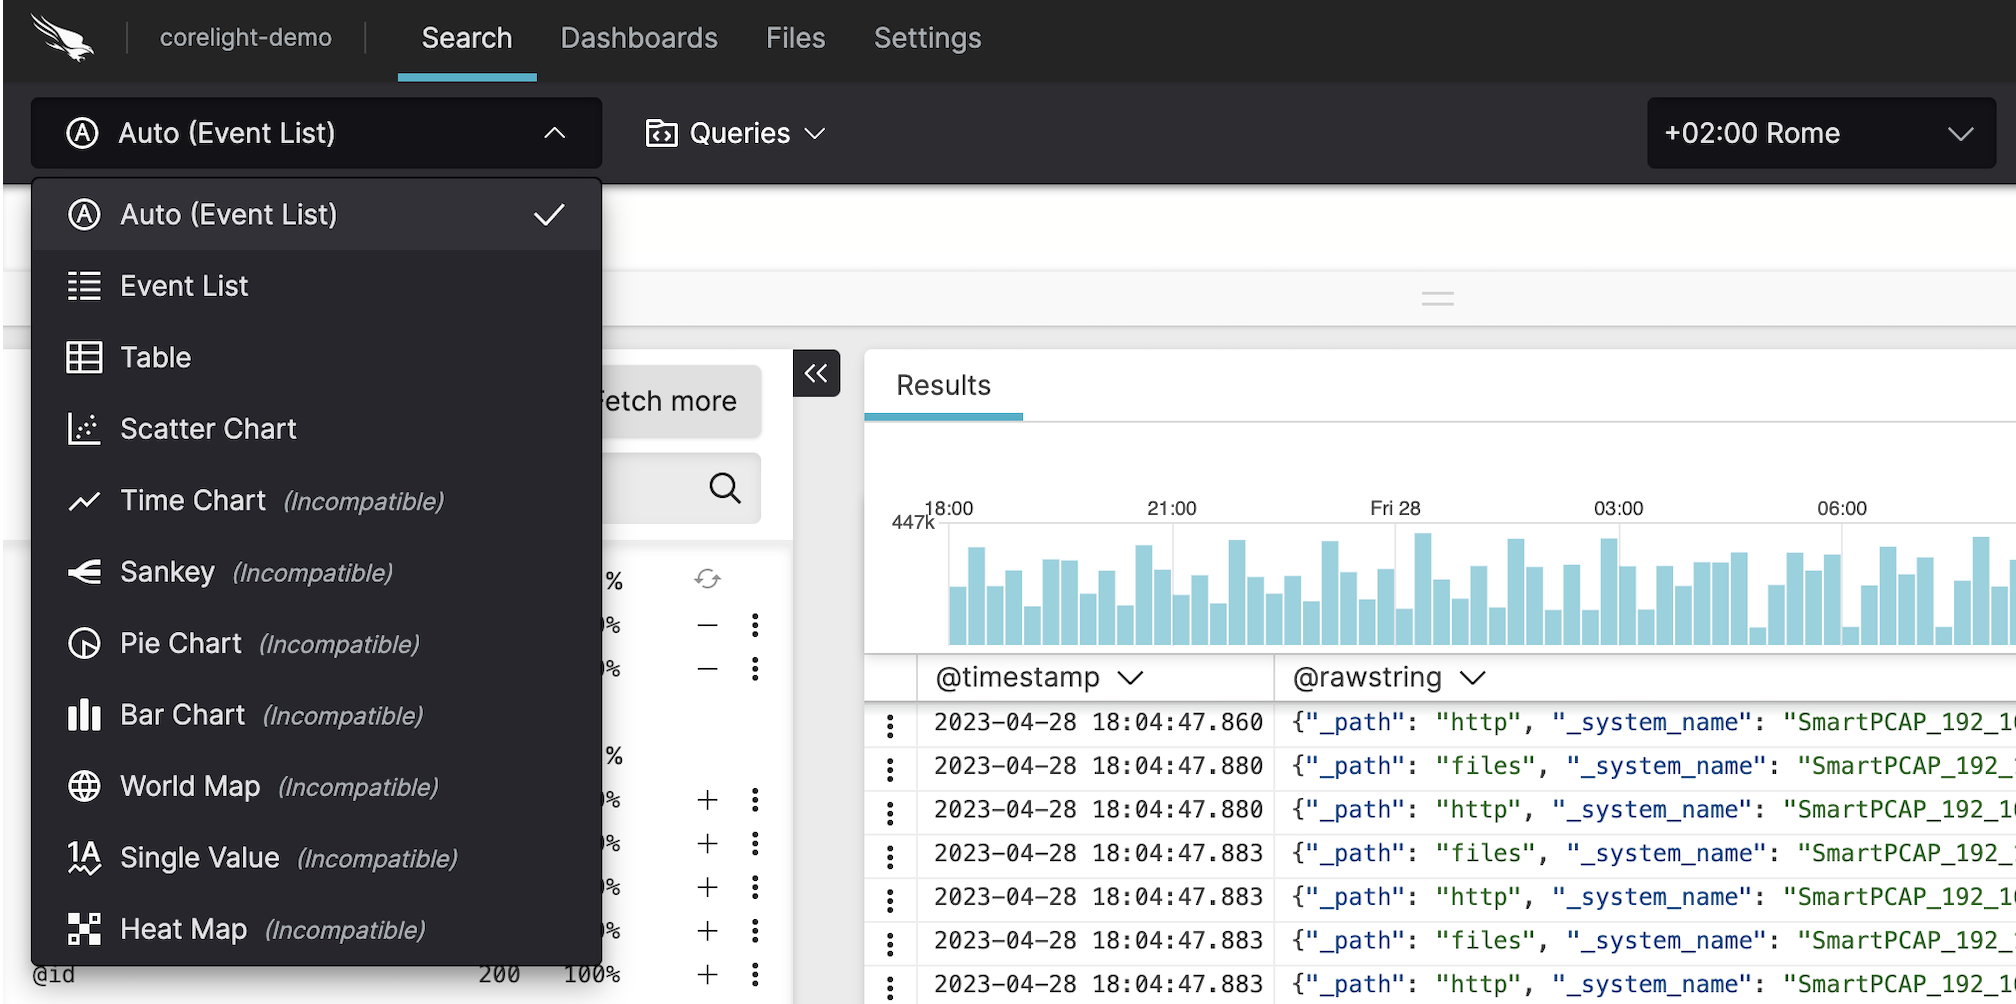Select the World Map icon
The height and width of the screenshot is (1004, 2016).
tap(84, 786)
